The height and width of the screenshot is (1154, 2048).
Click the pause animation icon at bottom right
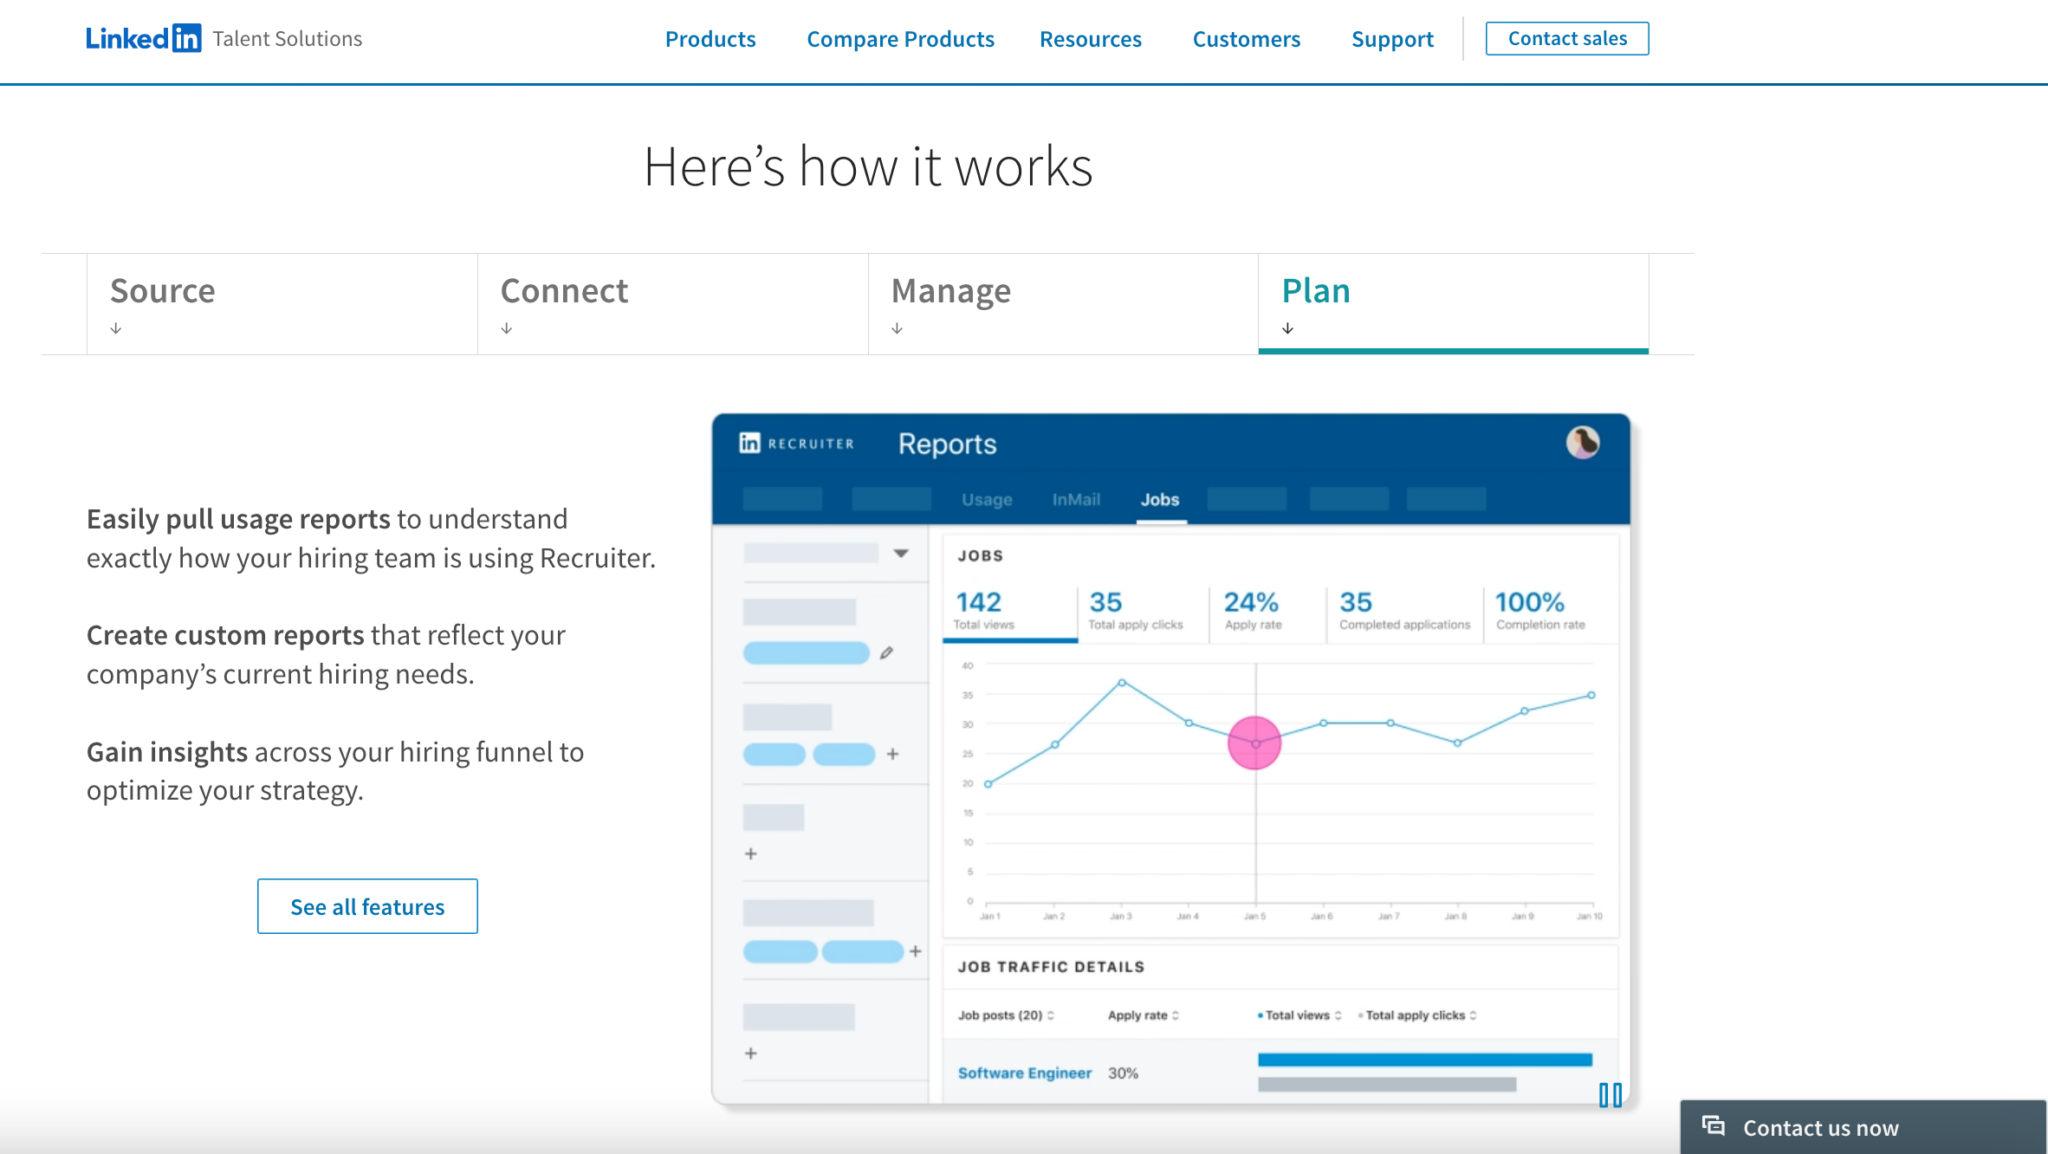point(1610,1095)
